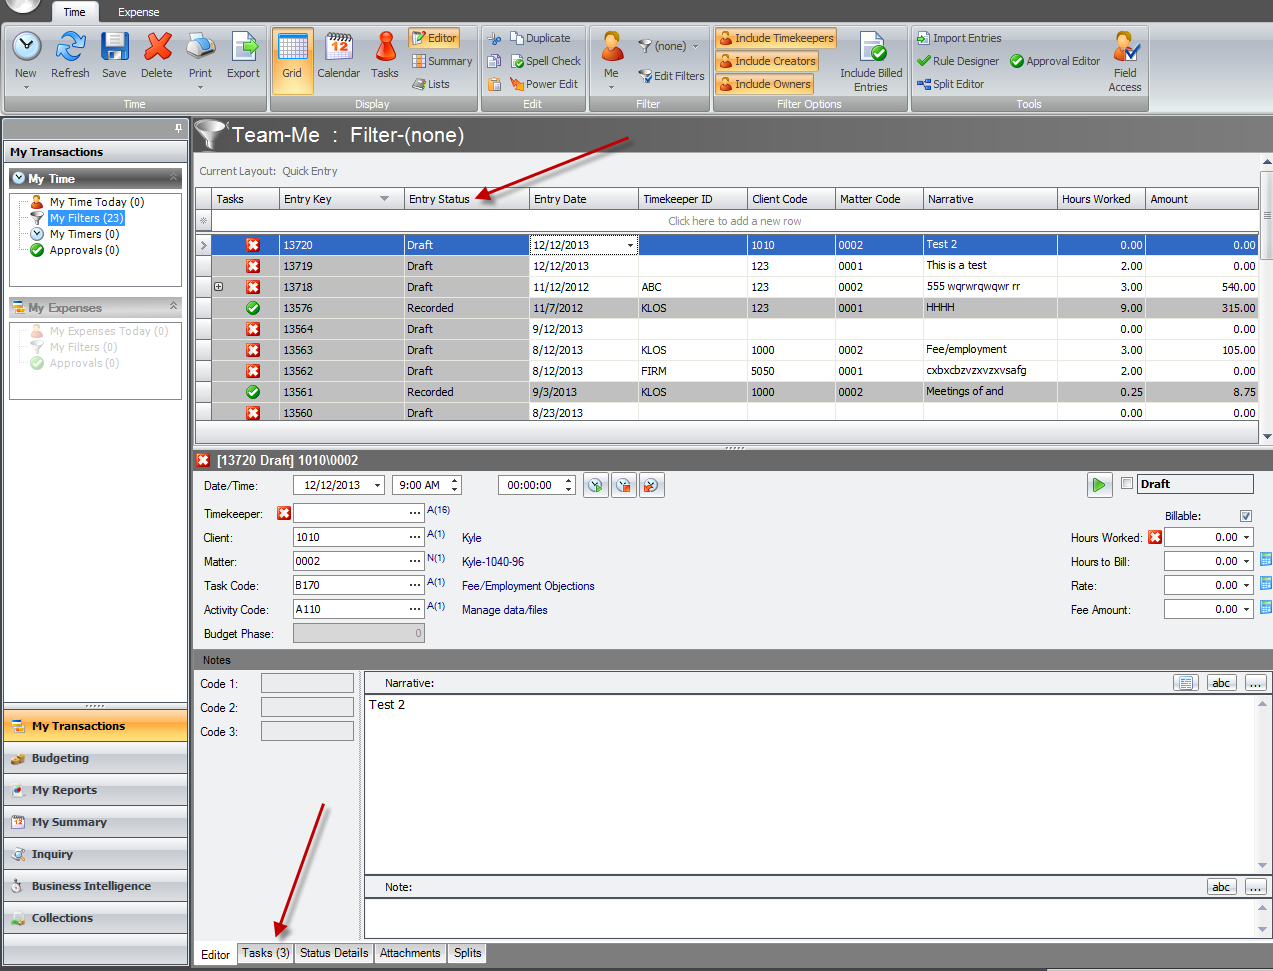Disable the Include Timekeepers filter option
Image resolution: width=1273 pixels, height=971 pixels.
[775, 37]
